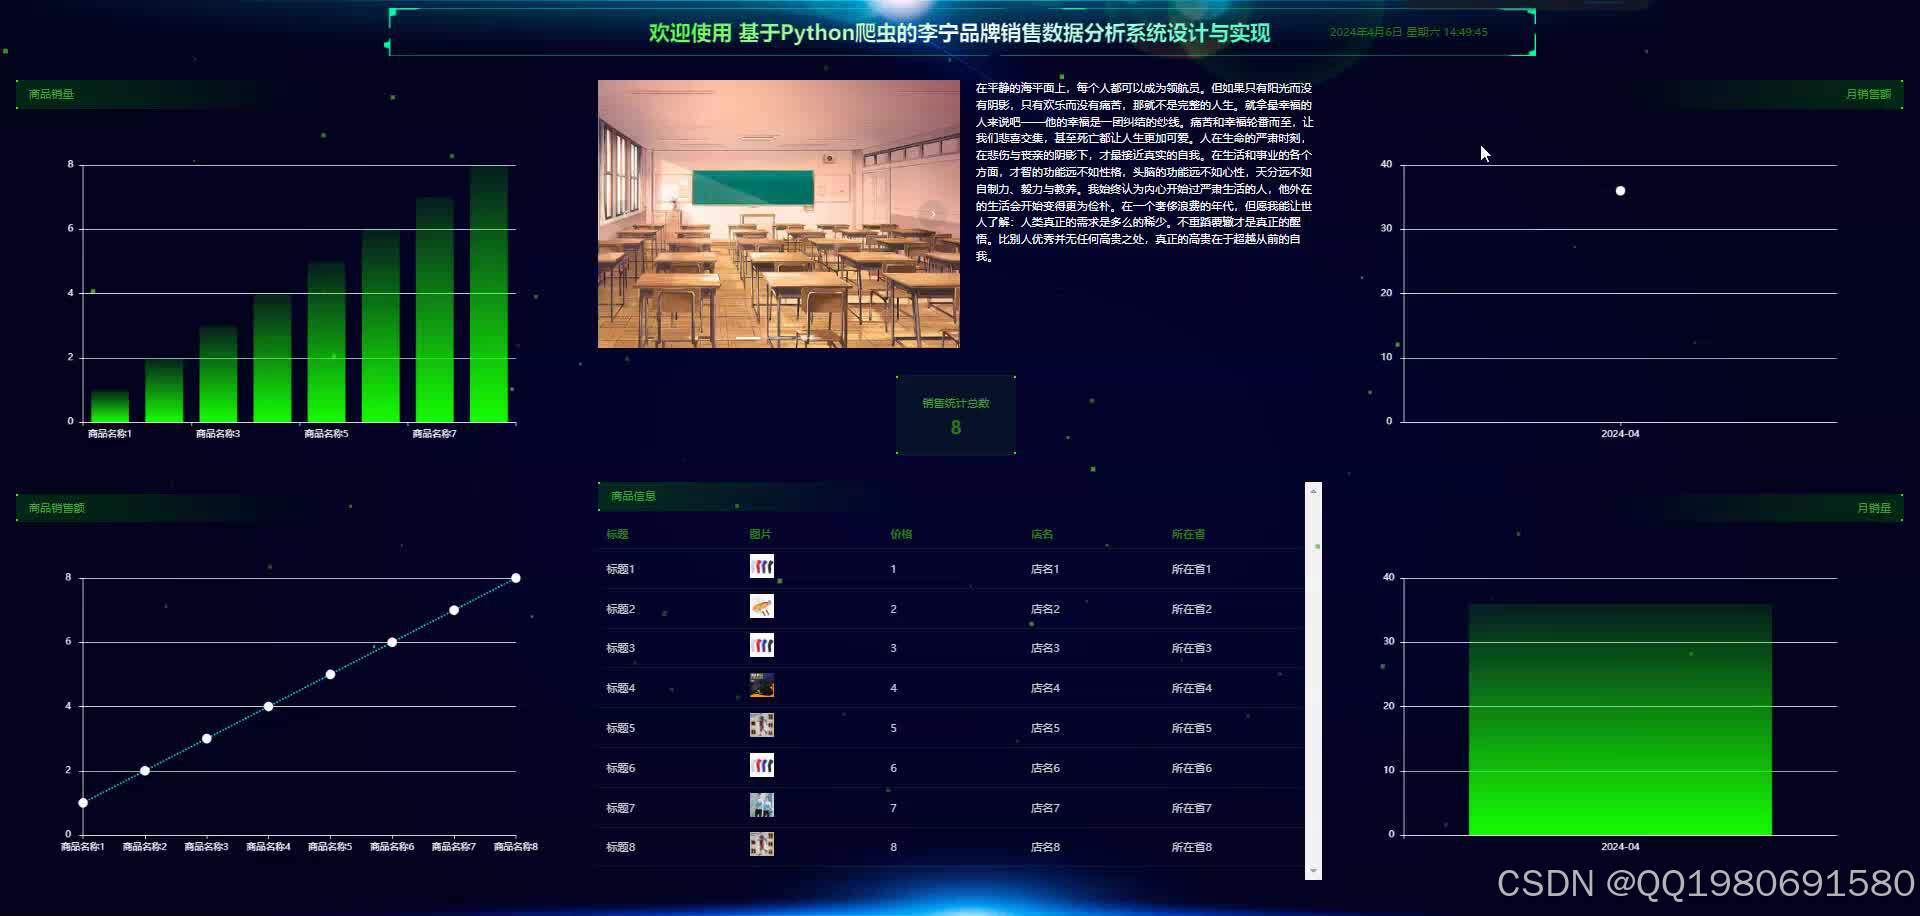Click the date and time display in the header

pos(1408,32)
